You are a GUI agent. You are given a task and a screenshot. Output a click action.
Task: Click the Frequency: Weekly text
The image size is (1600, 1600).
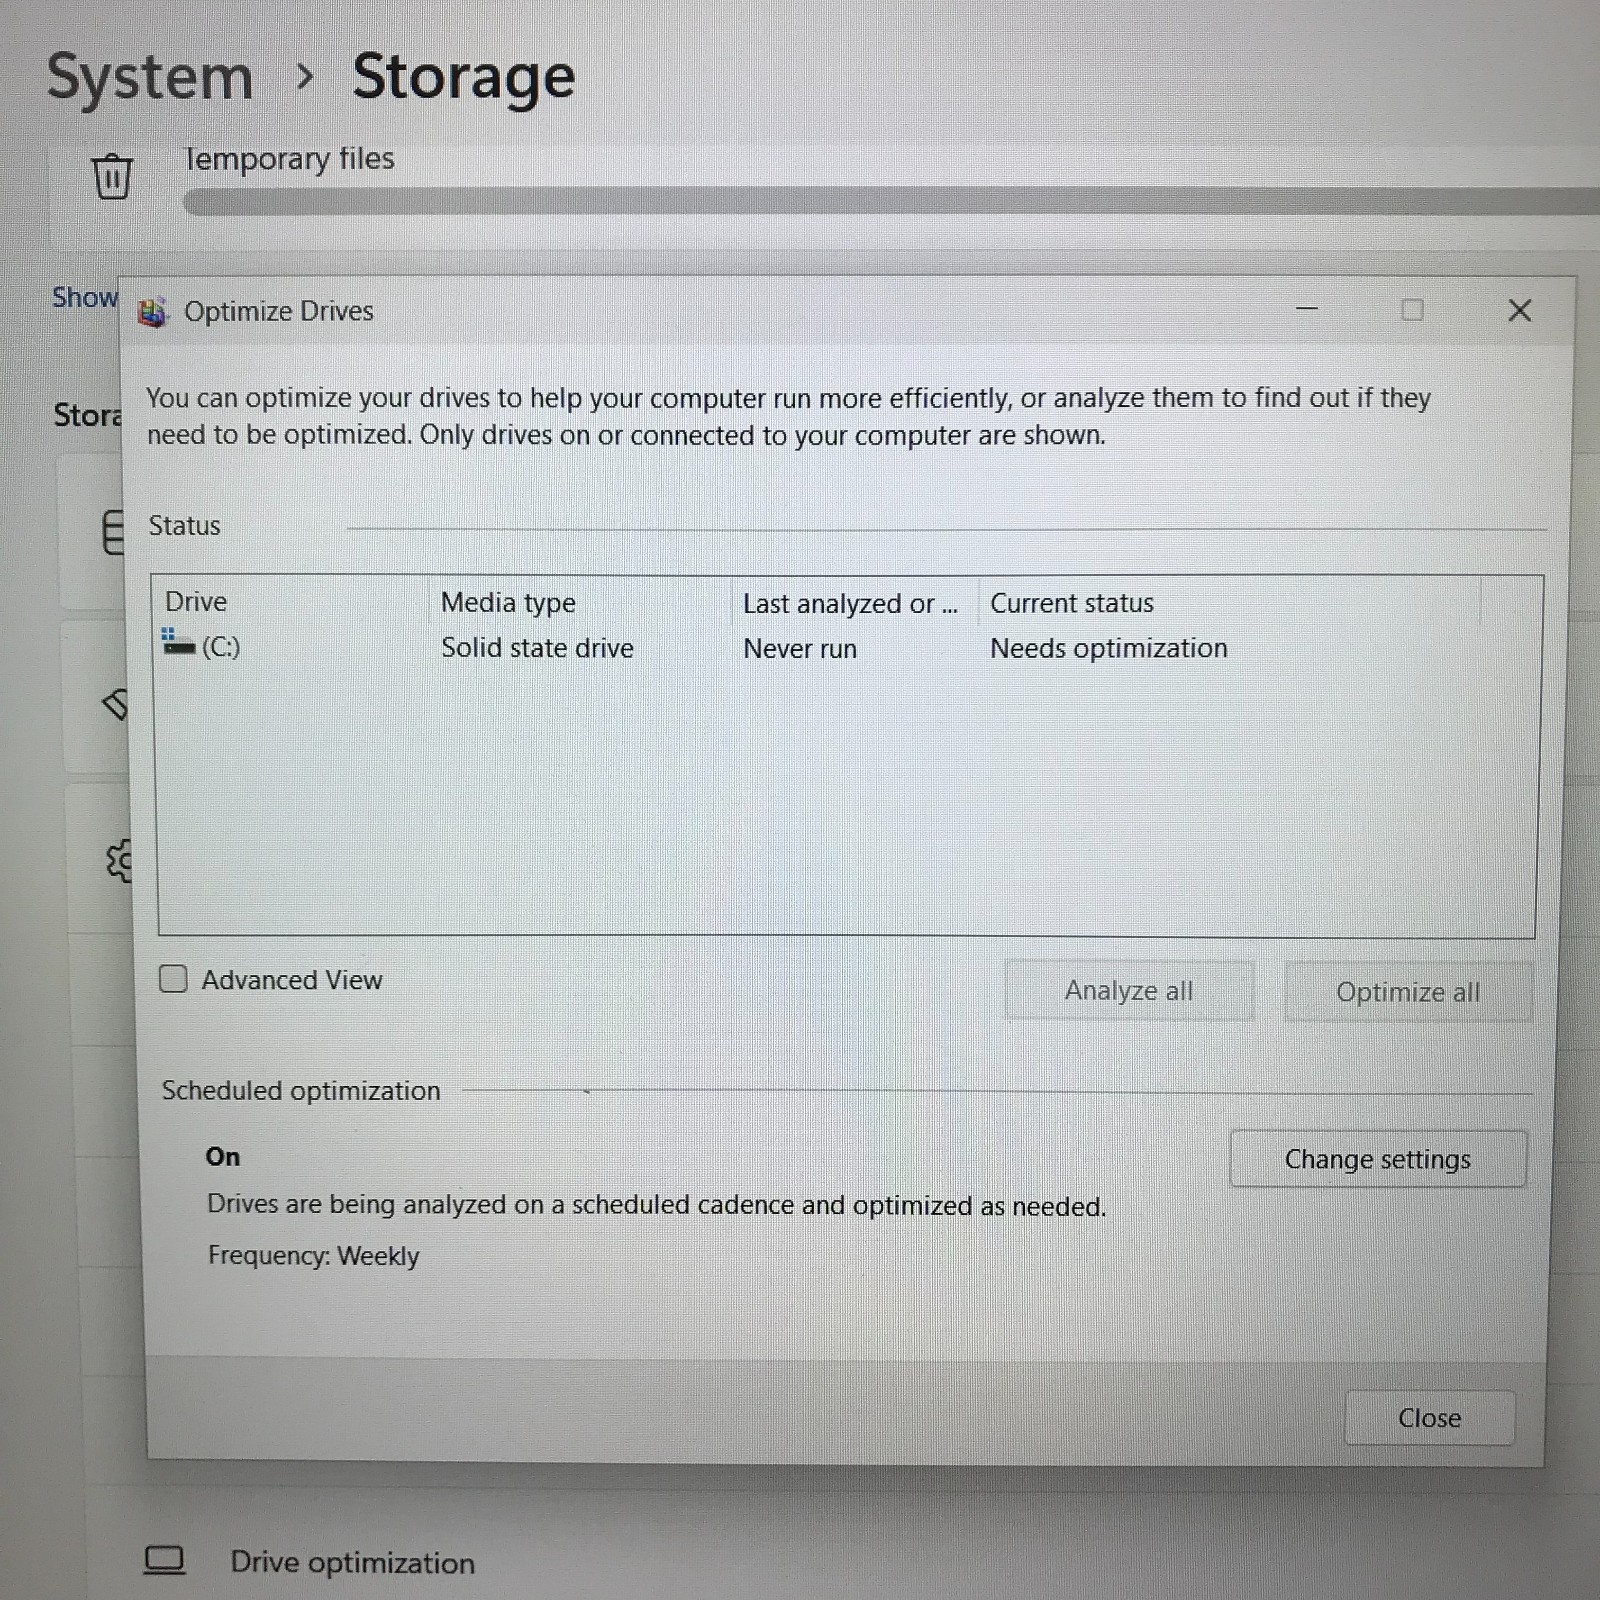click(313, 1255)
